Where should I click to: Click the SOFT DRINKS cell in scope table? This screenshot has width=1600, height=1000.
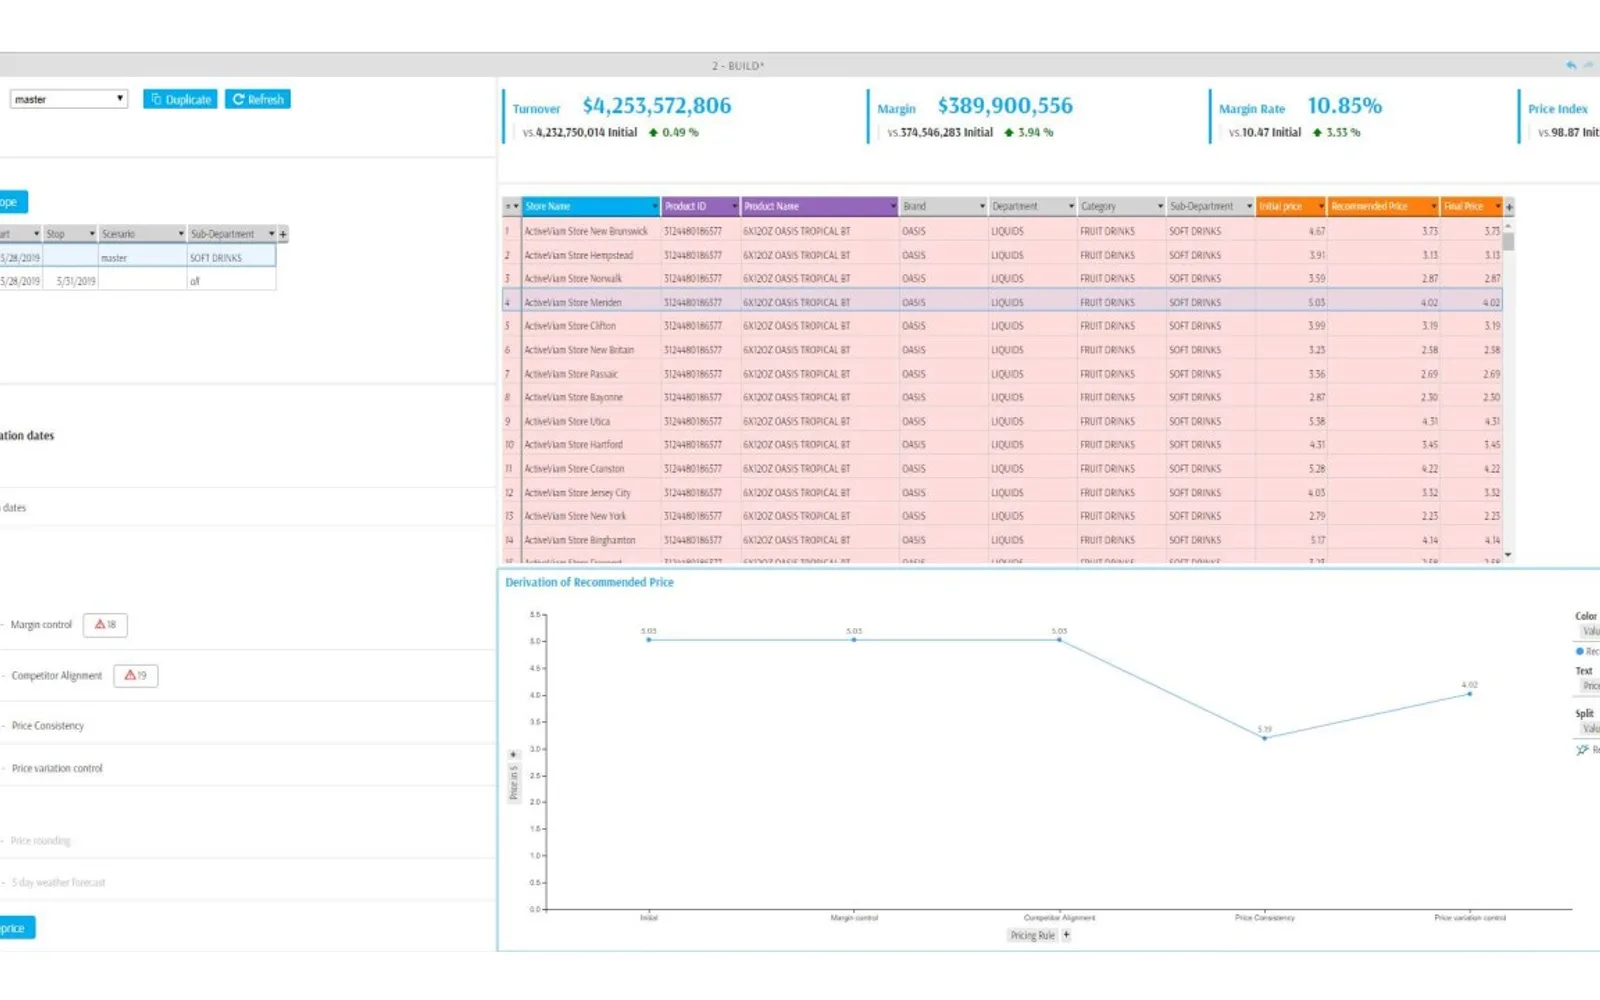pos(231,258)
